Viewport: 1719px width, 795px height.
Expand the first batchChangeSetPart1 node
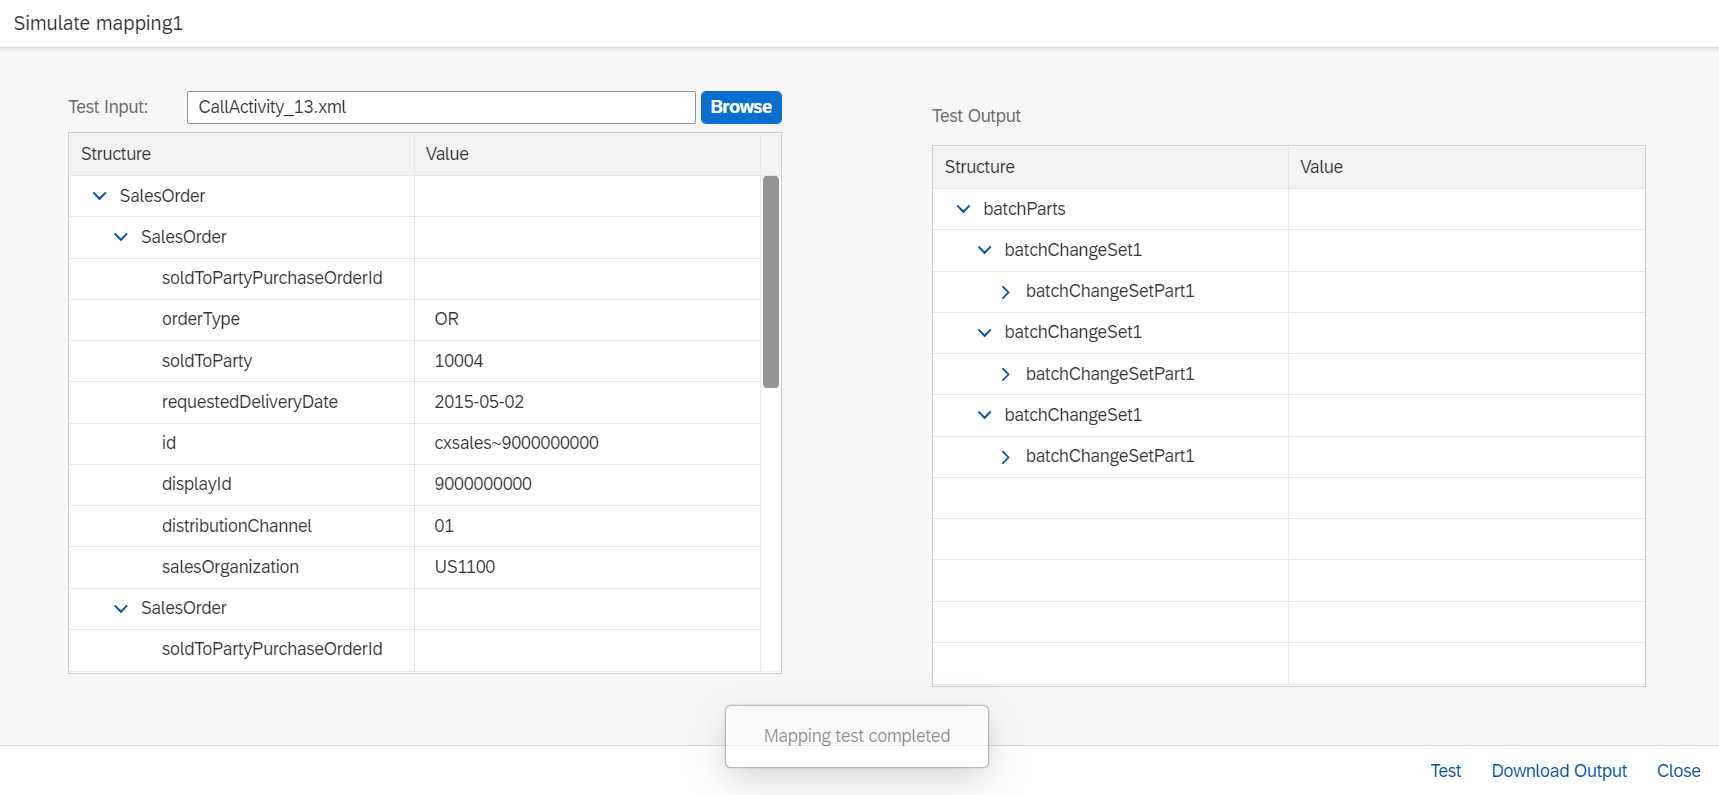click(x=1005, y=292)
